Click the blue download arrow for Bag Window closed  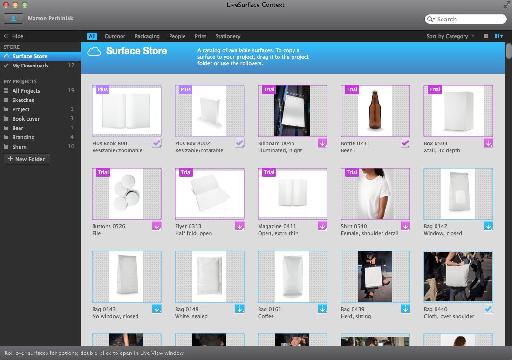point(488,226)
